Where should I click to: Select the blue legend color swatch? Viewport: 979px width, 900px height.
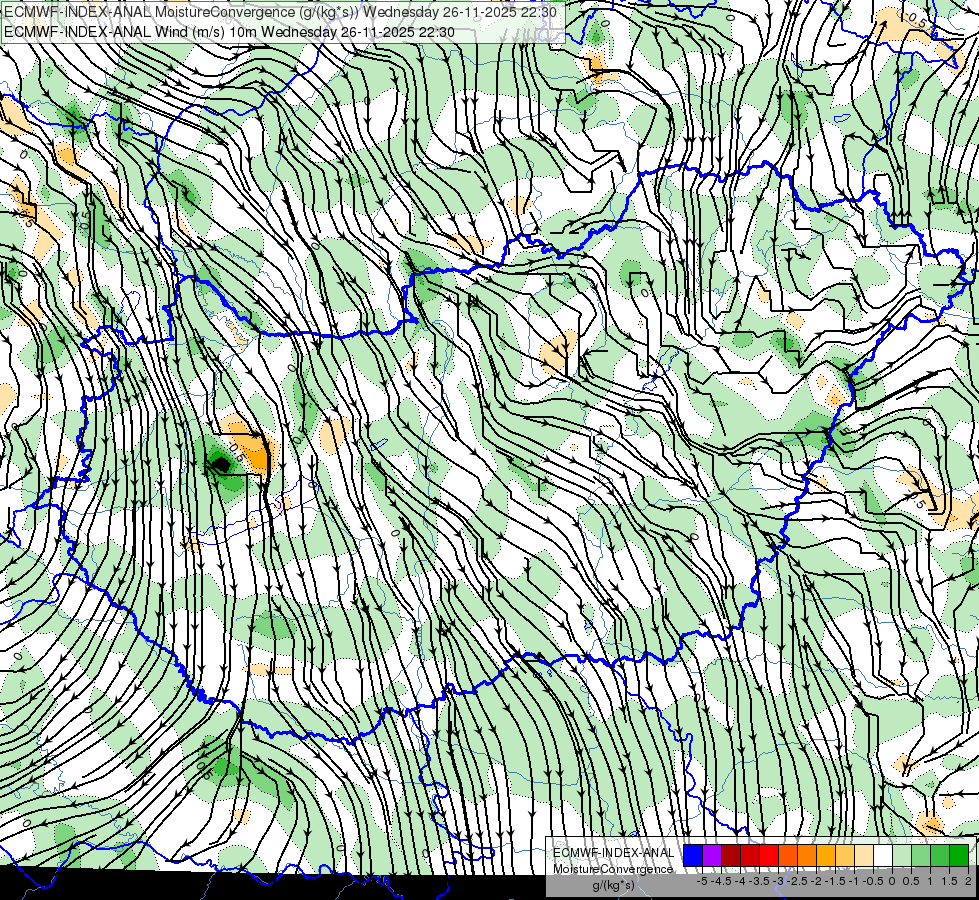[693, 855]
